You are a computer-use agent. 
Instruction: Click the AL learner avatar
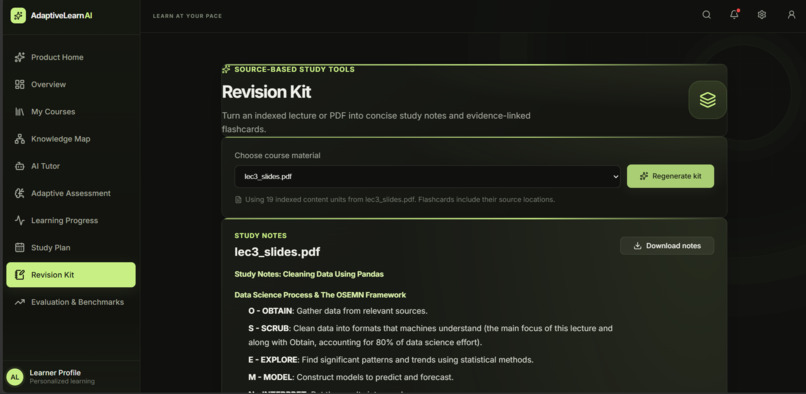pos(15,377)
